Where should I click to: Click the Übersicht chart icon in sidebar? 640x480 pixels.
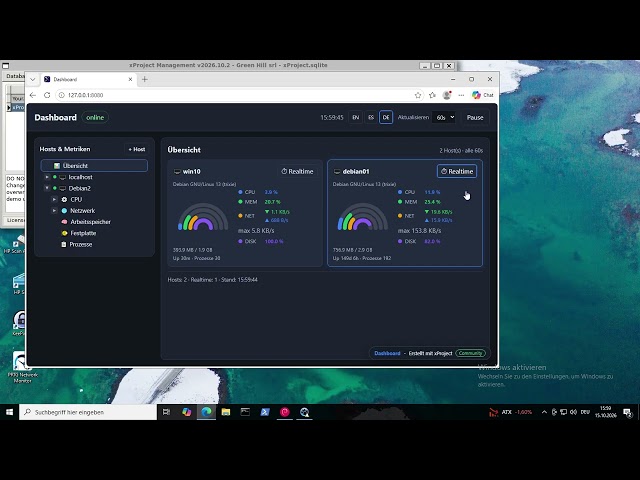click(x=57, y=166)
